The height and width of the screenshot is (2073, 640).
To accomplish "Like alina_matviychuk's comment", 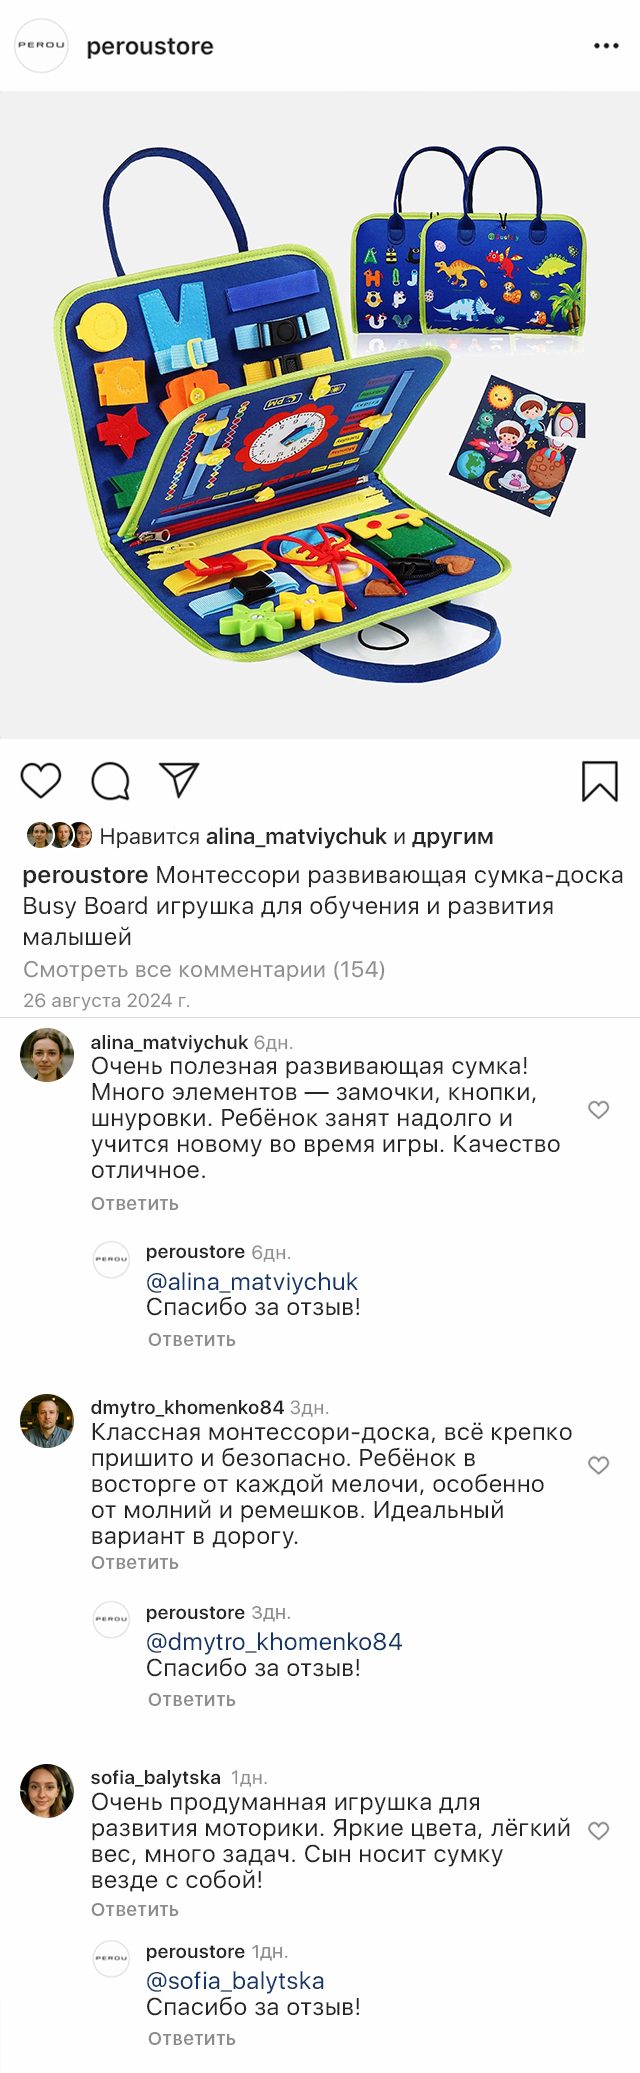I will [x=598, y=1110].
